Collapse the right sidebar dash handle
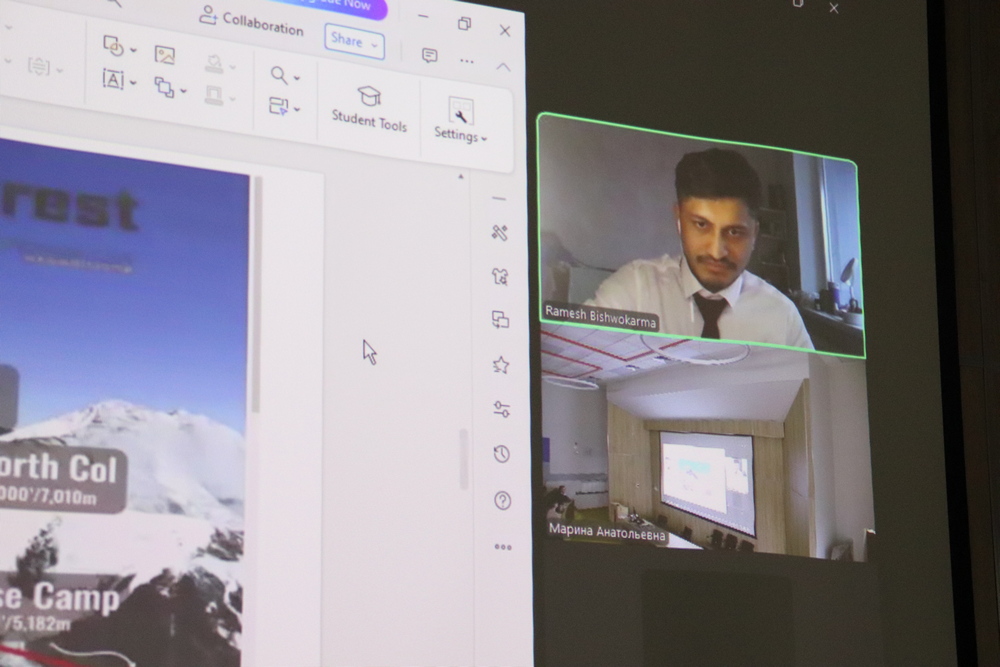This screenshot has height=667, width=1000. pos(499,199)
